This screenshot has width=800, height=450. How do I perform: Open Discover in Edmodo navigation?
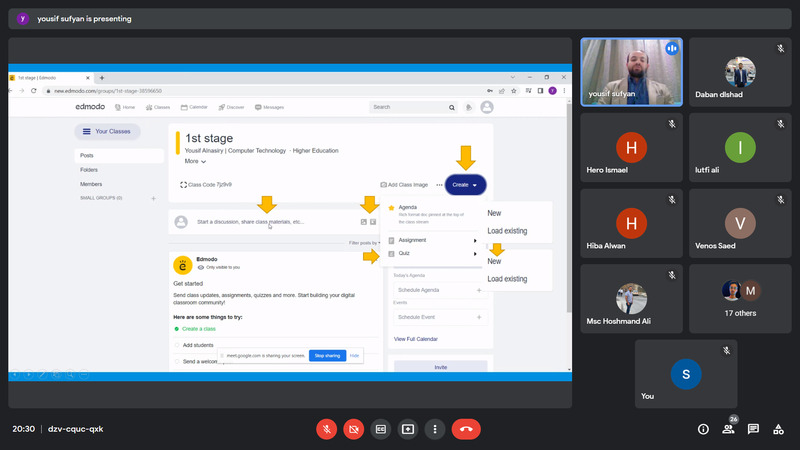(231, 107)
